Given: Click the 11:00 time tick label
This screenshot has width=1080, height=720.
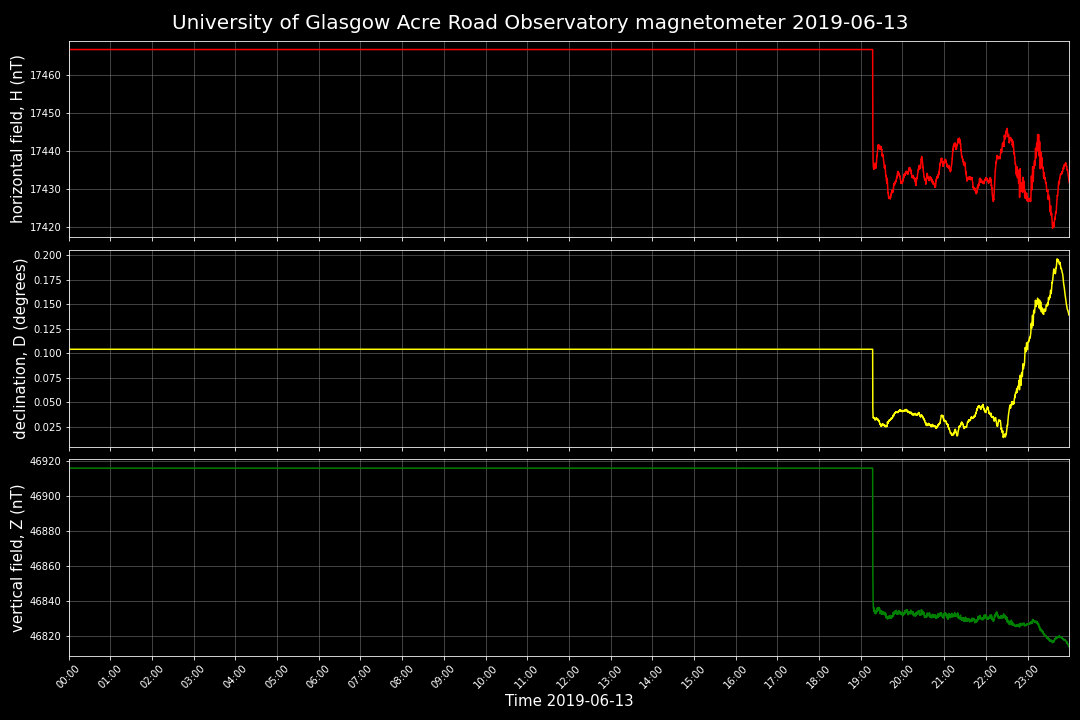Looking at the screenshot, I should (525, 677).
